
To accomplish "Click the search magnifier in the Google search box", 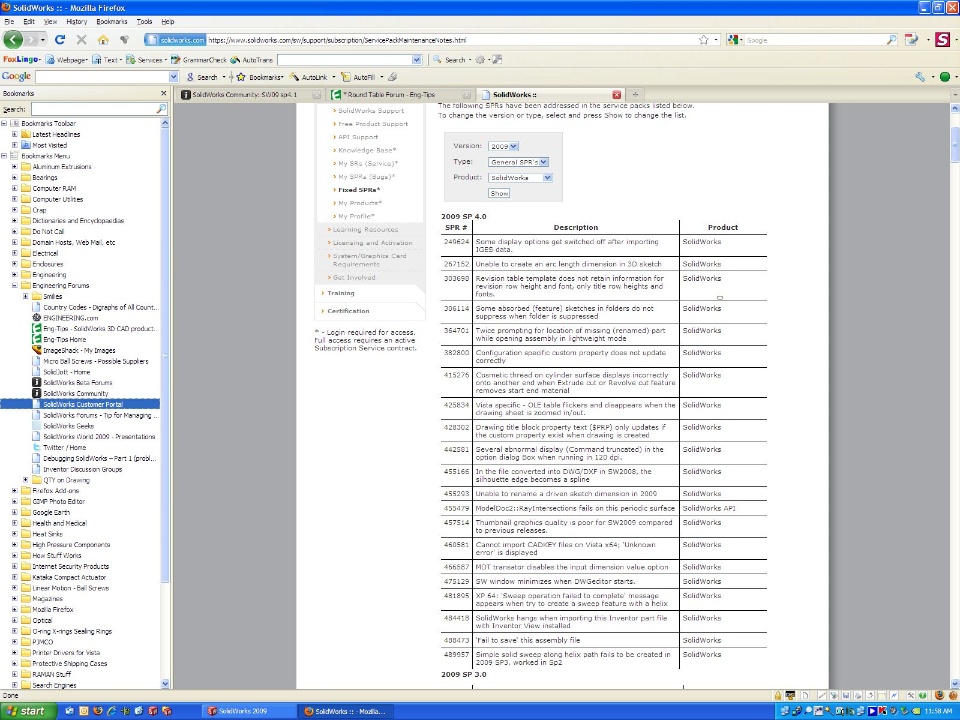I will pyautogui.click(x=891, y=40).
